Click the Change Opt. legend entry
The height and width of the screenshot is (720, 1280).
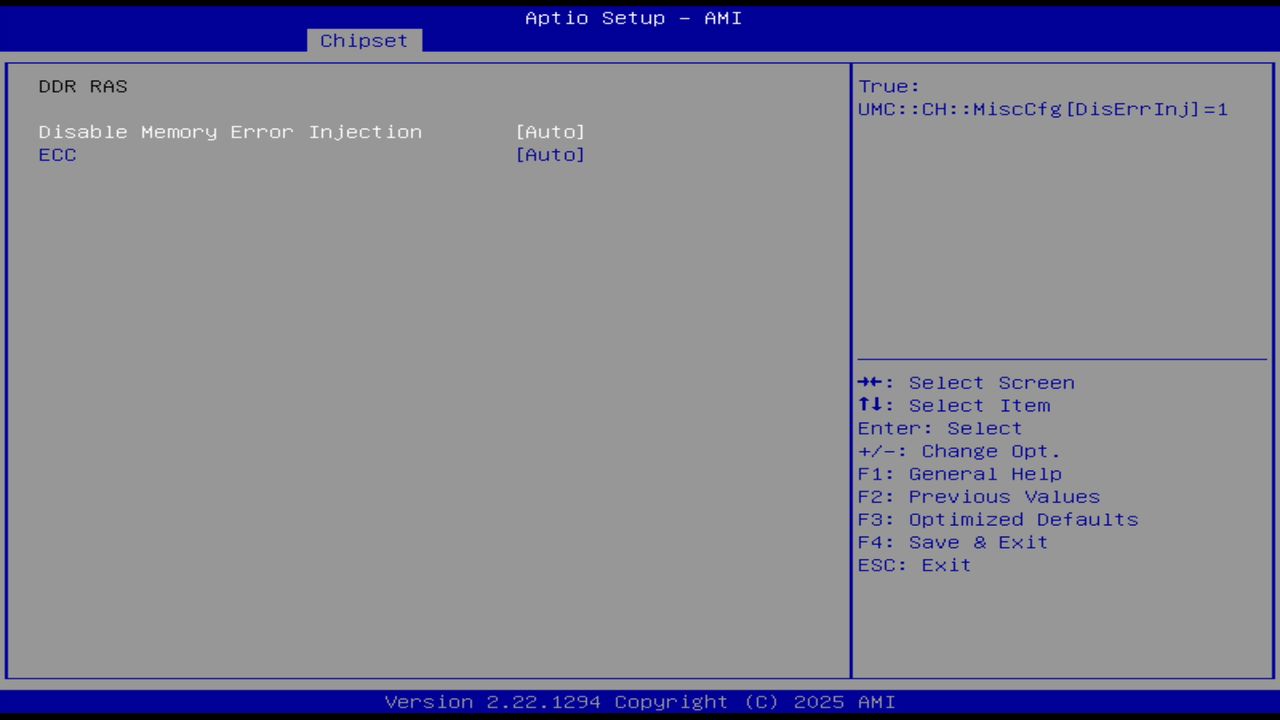point(957,451)
